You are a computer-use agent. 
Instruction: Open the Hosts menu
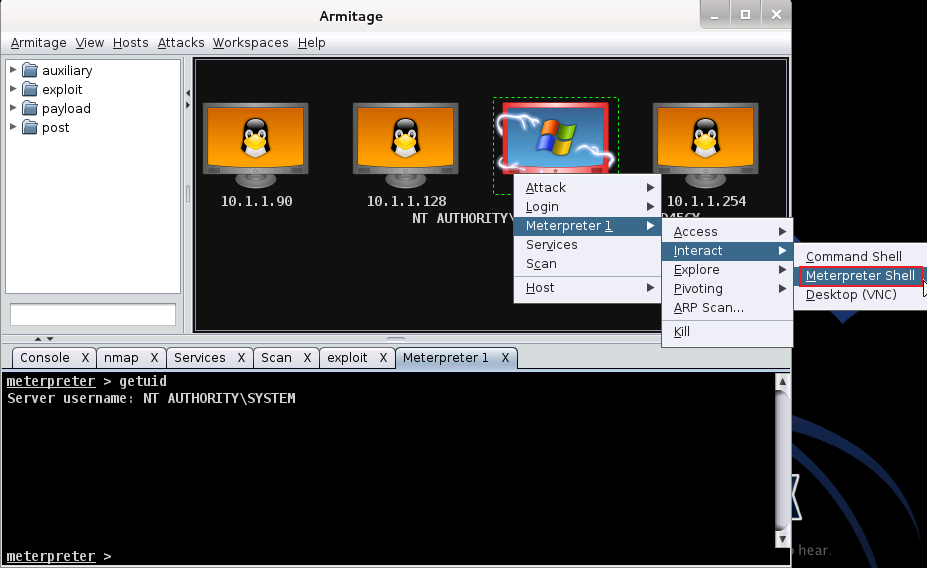pyautogui.click(x=131, y=43)
